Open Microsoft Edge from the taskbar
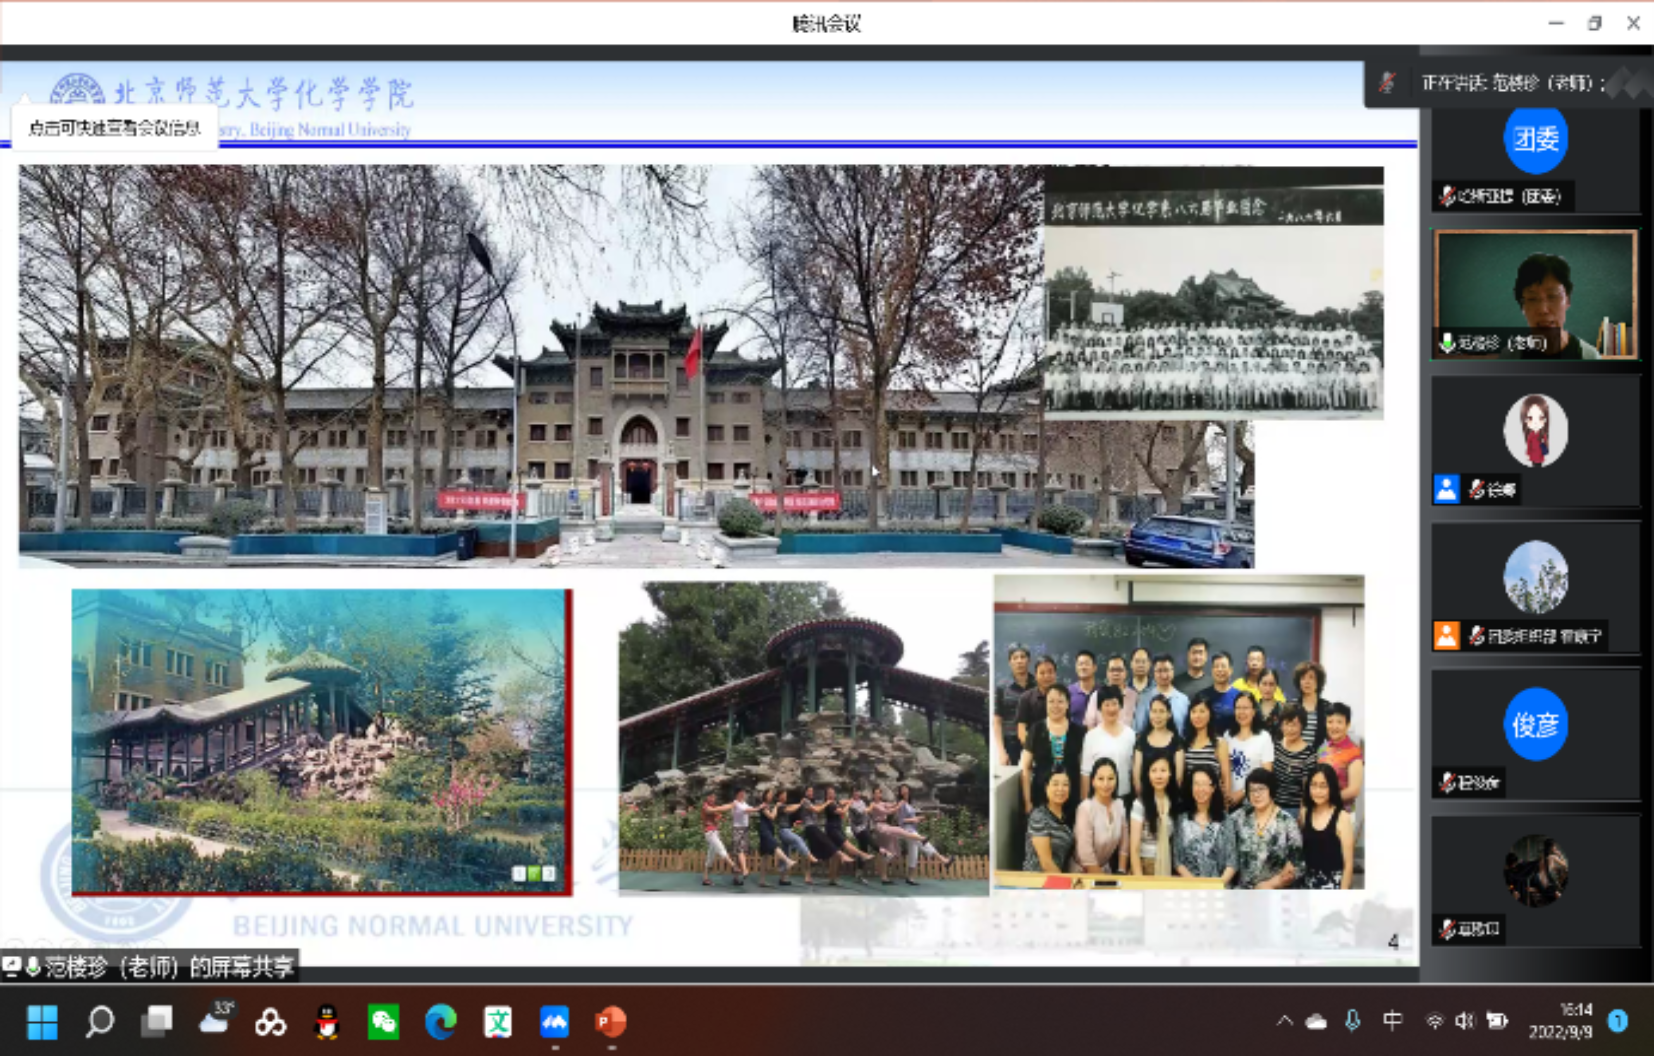 [x=441, y=1022]
